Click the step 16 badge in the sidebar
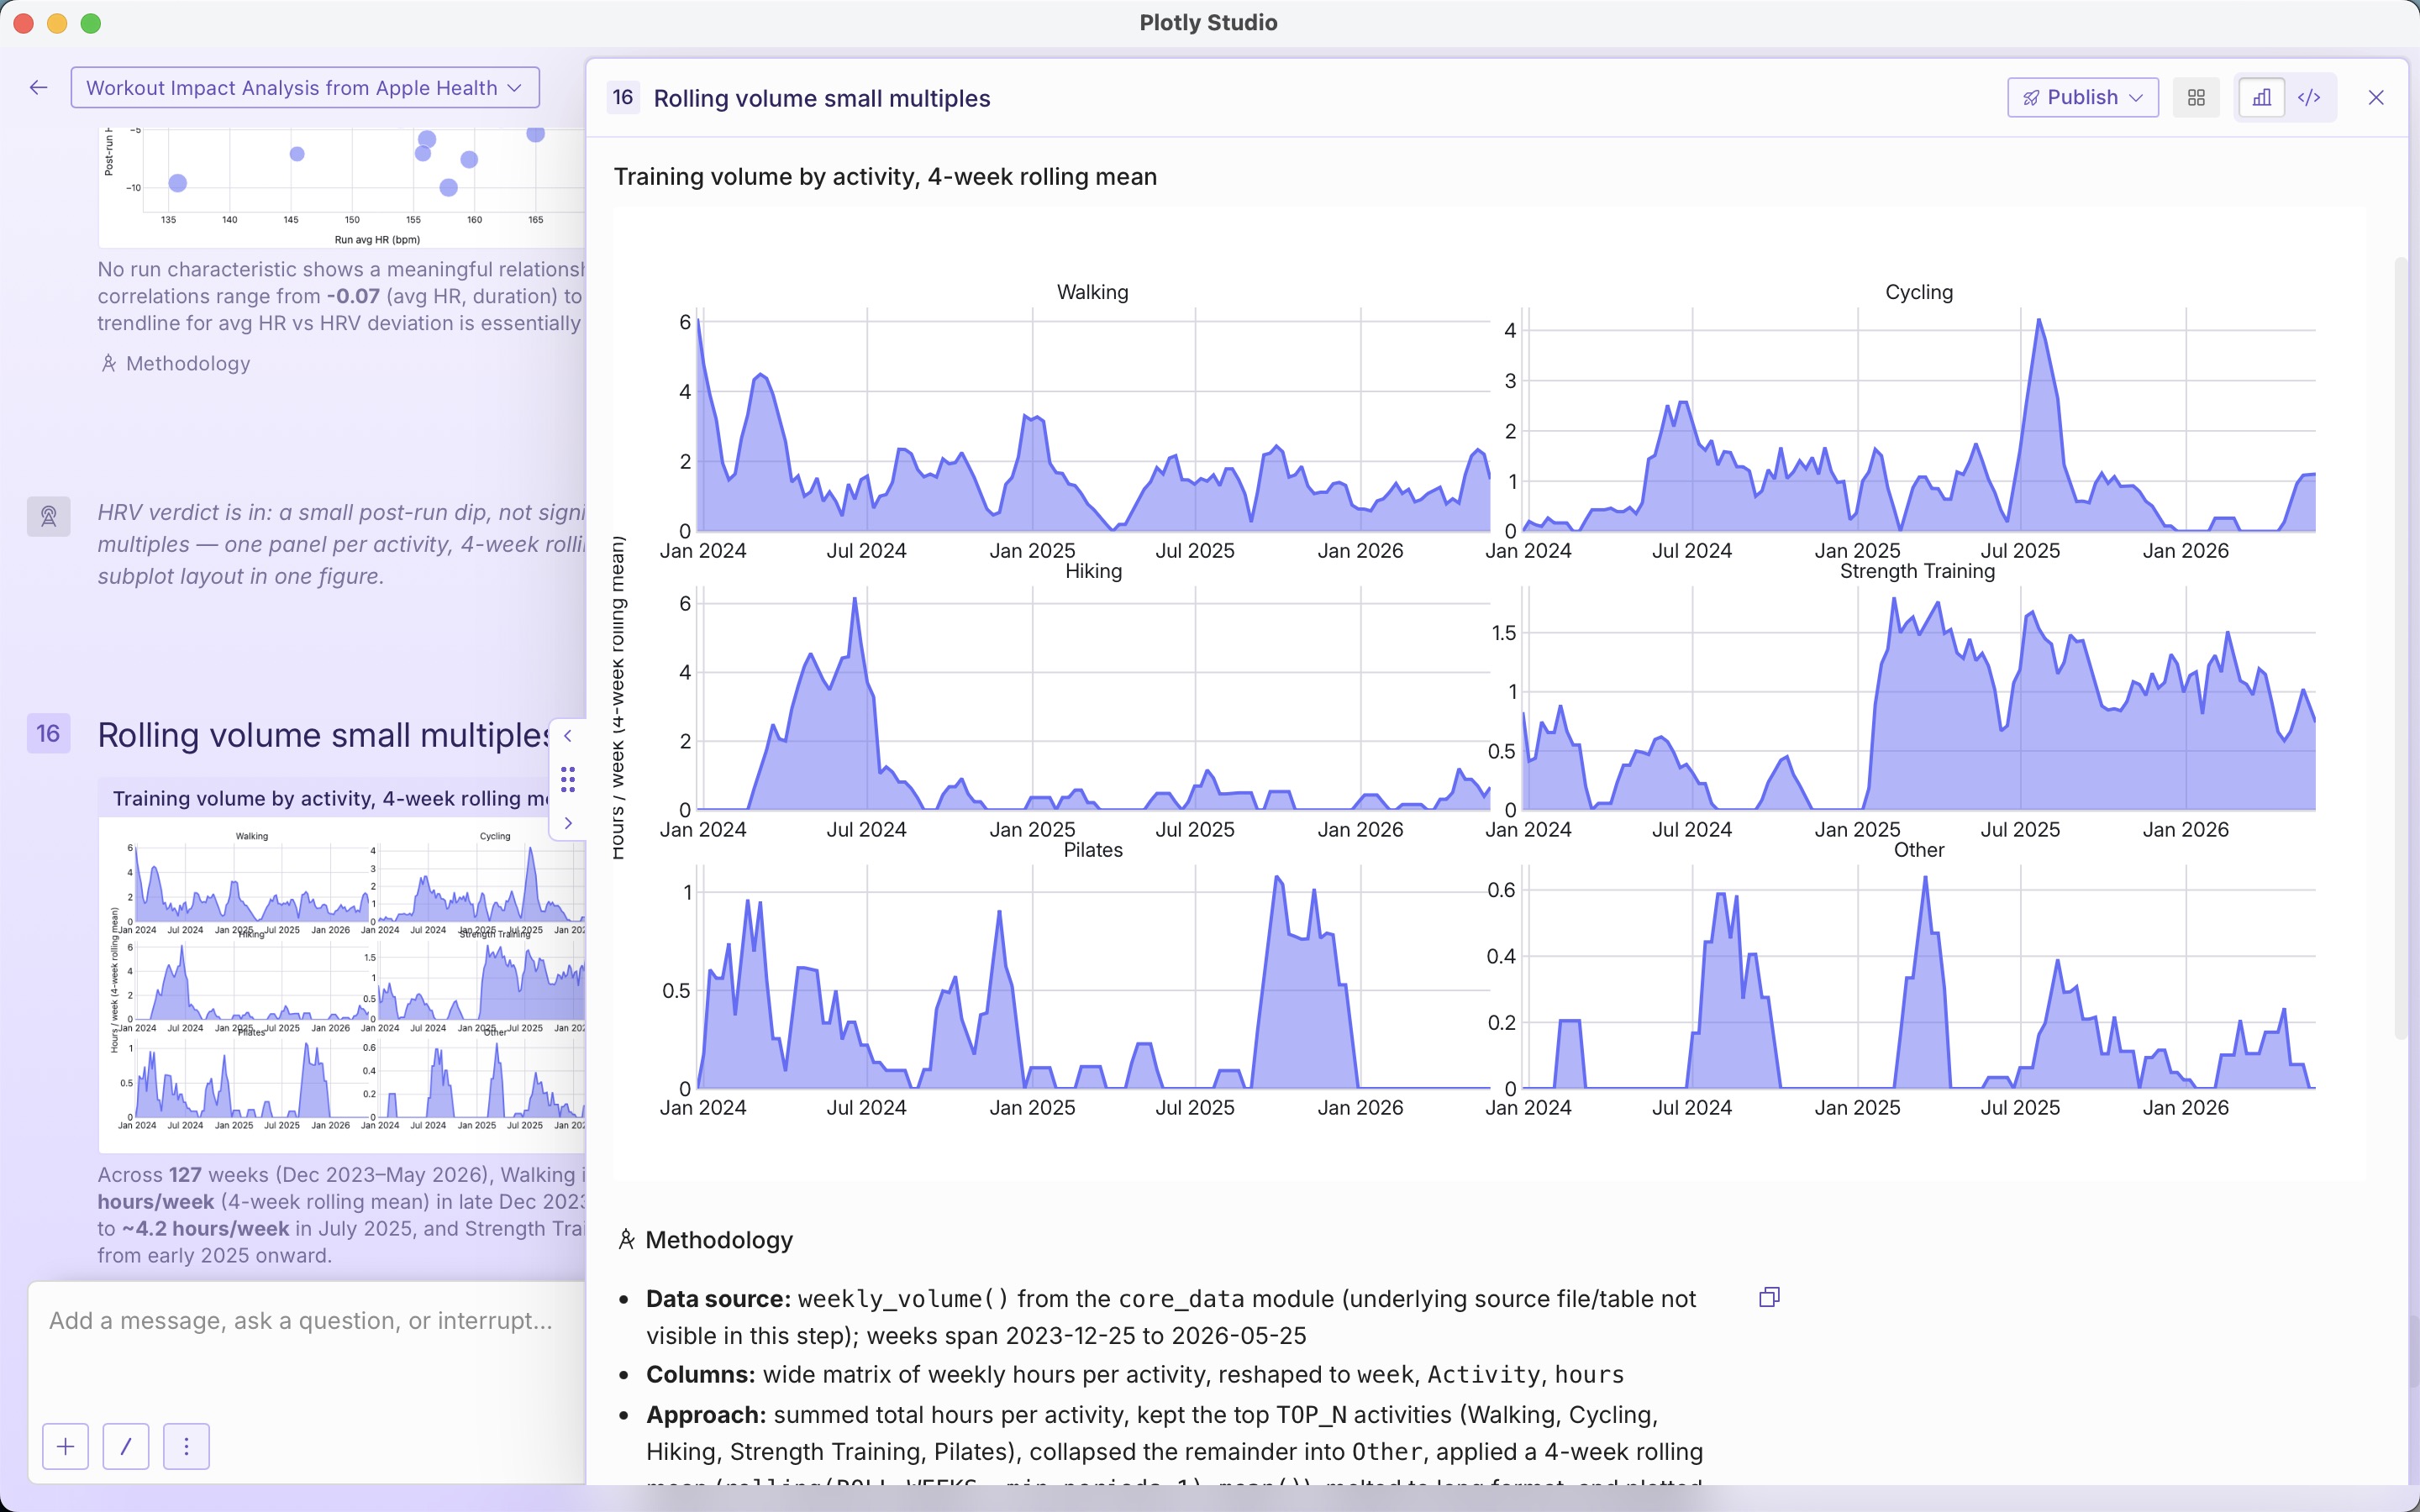The width and height of the screenshot is (2420, 1512). click(48, 733)
